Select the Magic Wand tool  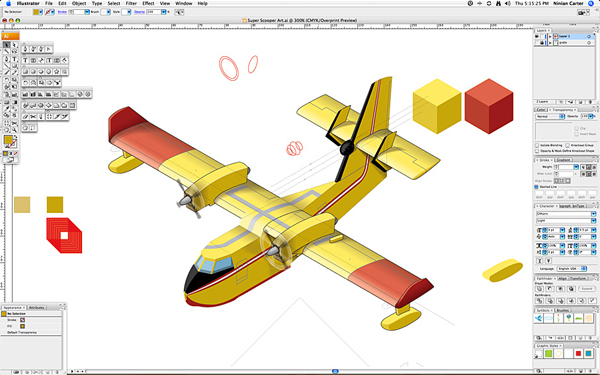[x=7, y=52]
